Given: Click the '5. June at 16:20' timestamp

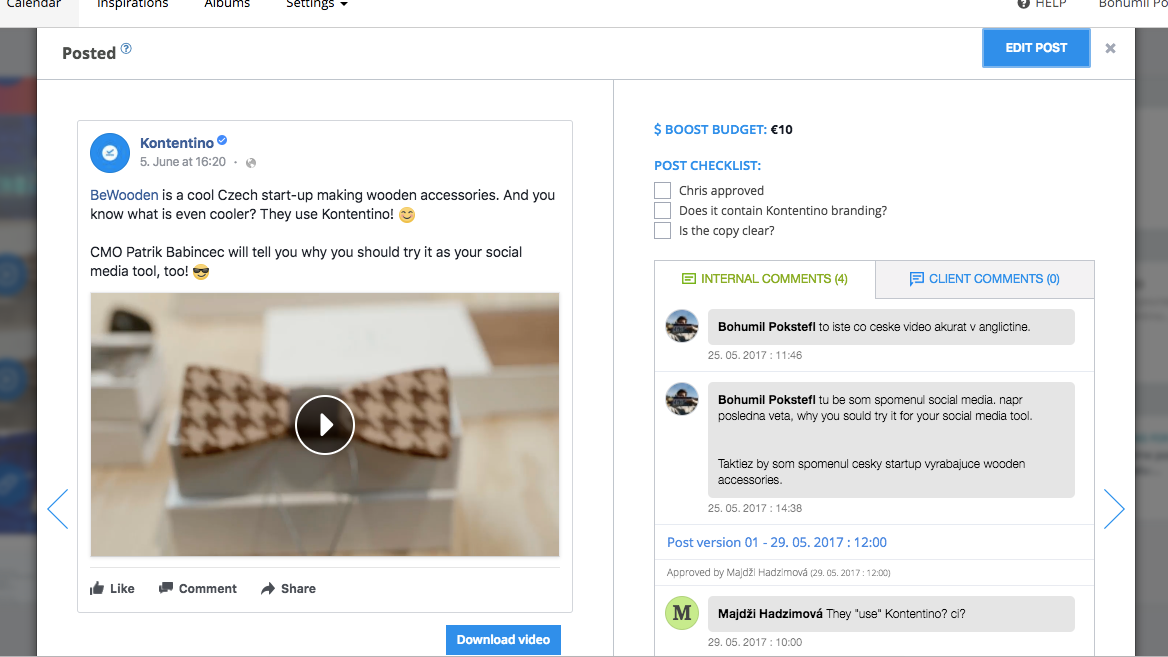Looking at the screenshot, I should (x=182, y=162).
